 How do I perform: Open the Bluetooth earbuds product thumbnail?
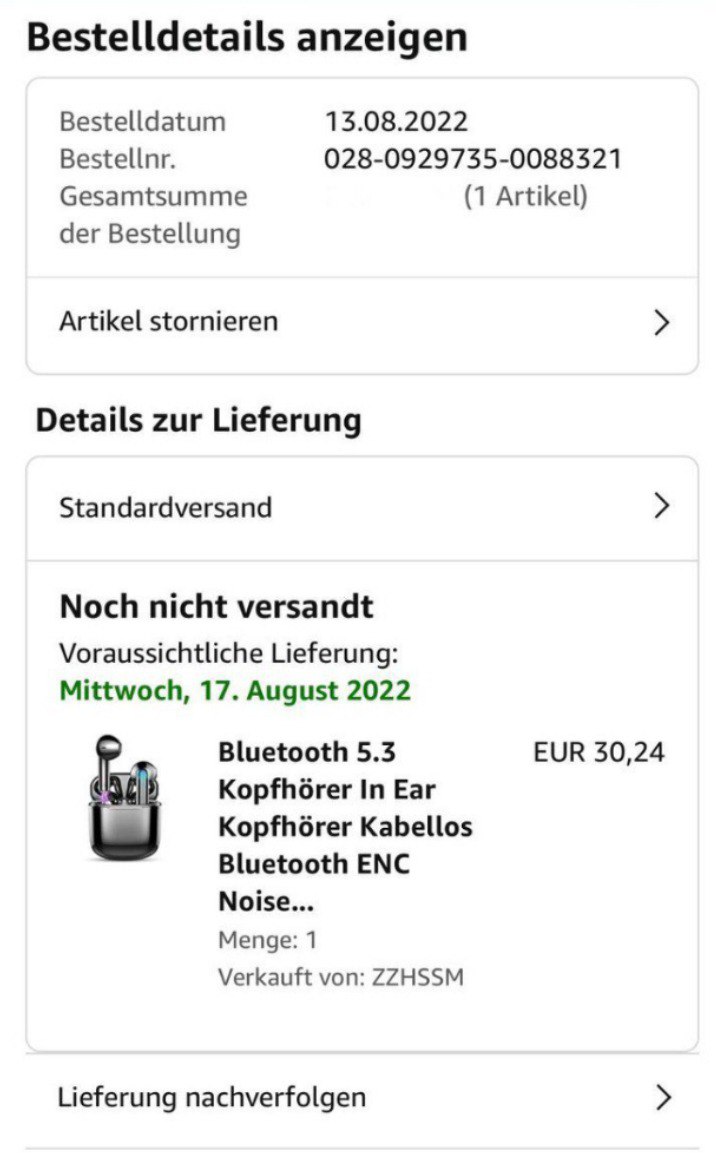click(124, 798)
